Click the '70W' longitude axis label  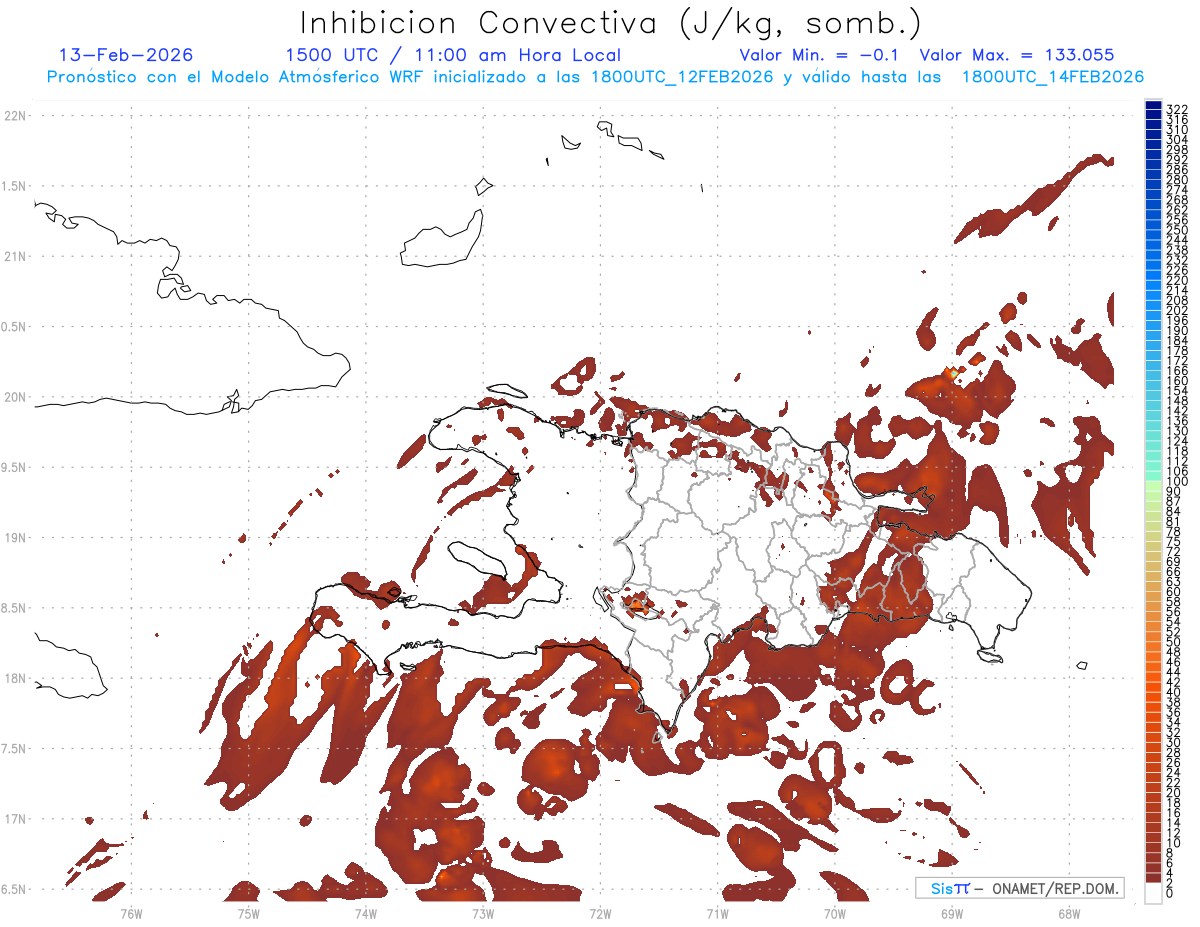point(835,912)
